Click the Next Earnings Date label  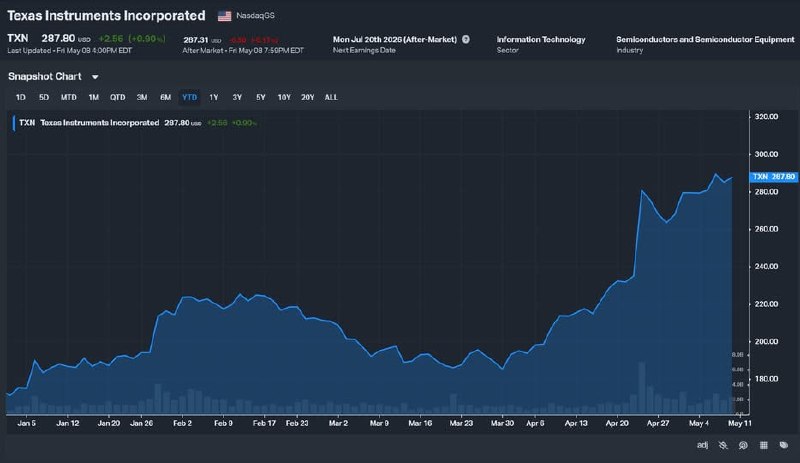tap(364, 50)
